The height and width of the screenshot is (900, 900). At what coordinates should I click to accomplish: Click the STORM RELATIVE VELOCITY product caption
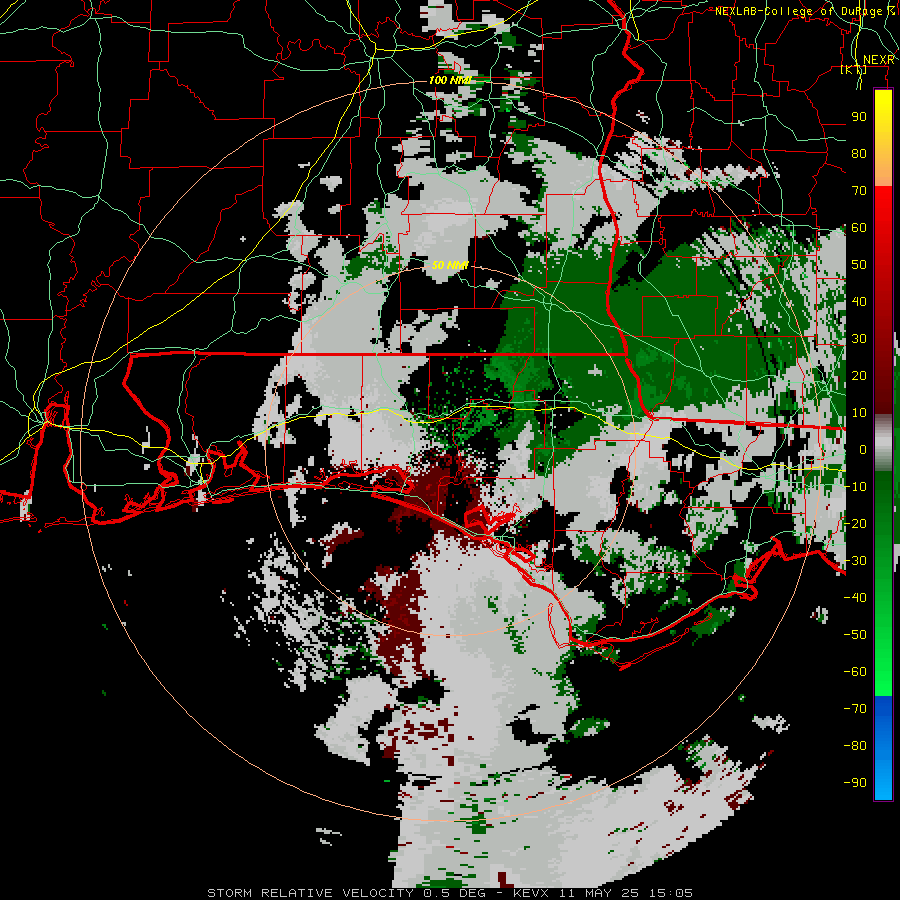click(x=310, y=893)
